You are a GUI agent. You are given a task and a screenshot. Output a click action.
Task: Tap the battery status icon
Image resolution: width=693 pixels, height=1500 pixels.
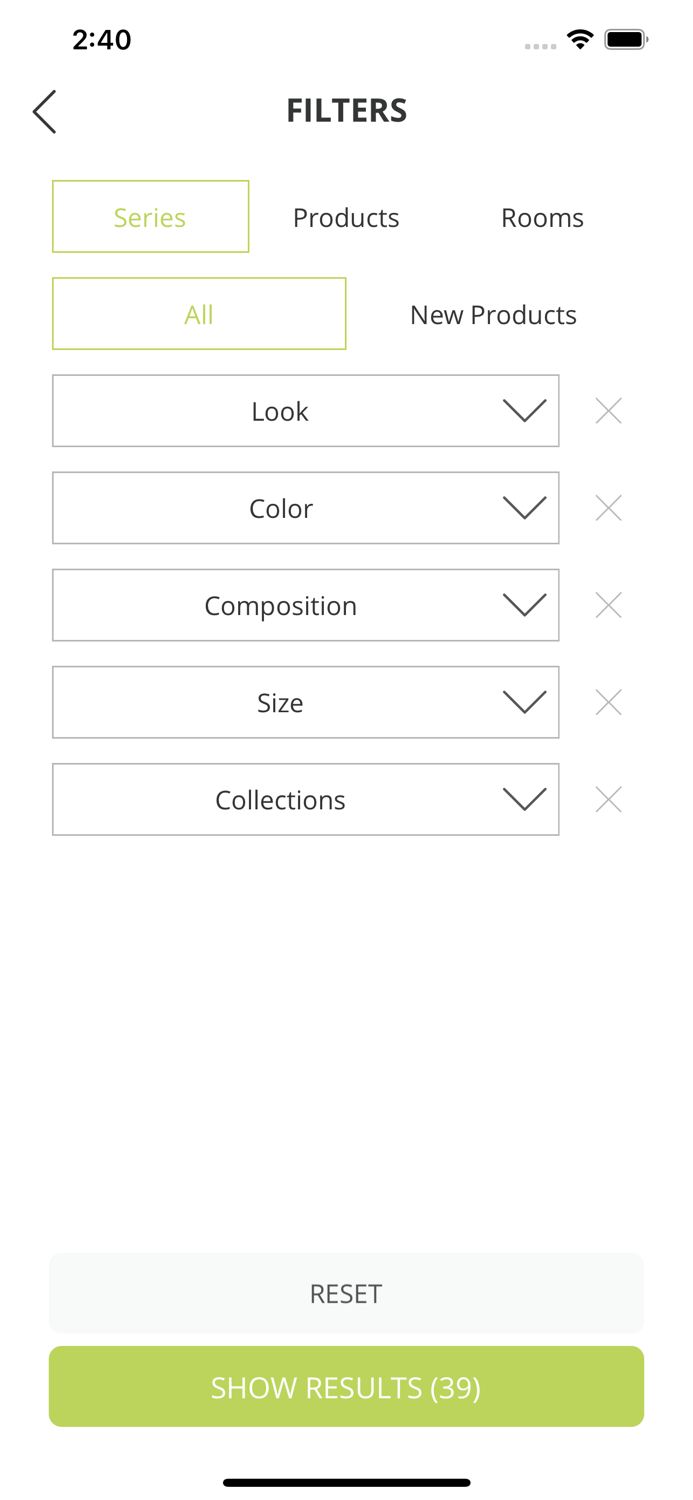[x=626, y=40]
